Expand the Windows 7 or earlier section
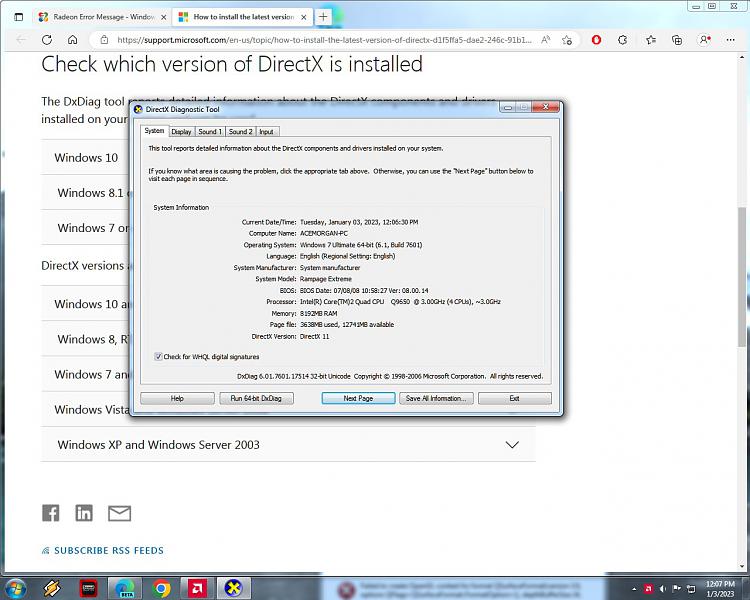 [x=86, y=228]
